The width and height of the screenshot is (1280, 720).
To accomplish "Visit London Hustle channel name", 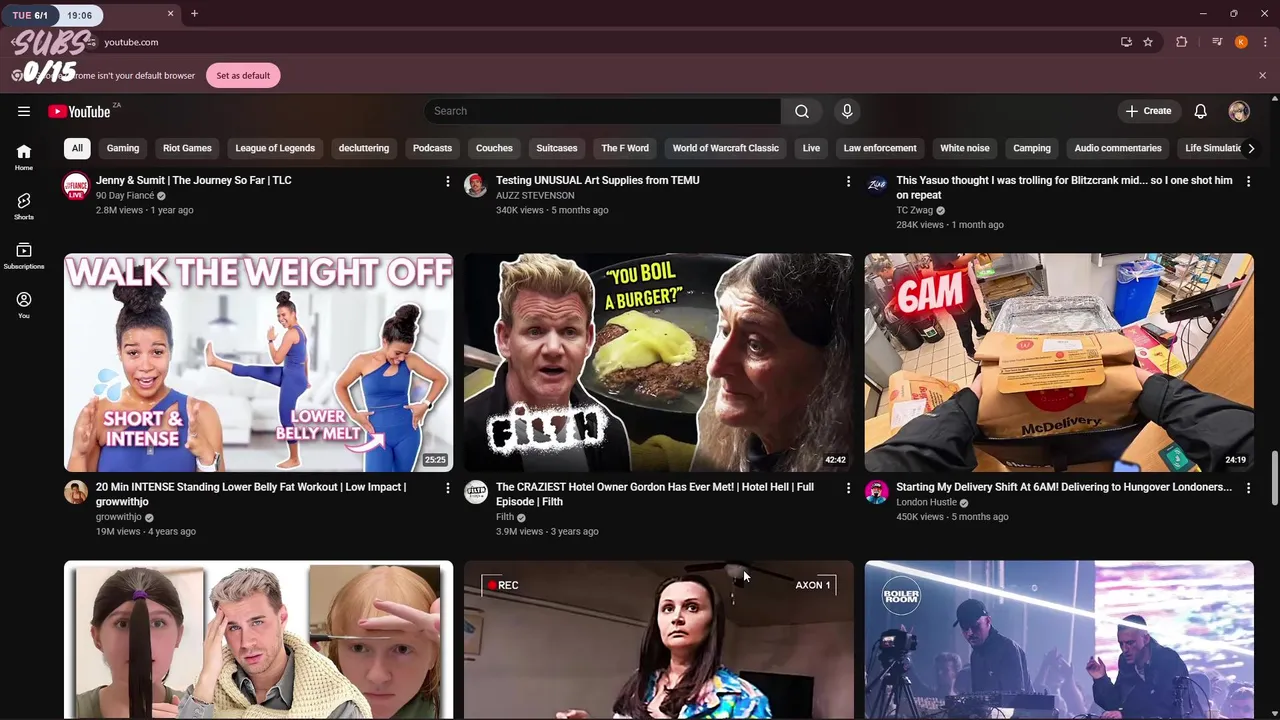I will [x=926, y=502].
